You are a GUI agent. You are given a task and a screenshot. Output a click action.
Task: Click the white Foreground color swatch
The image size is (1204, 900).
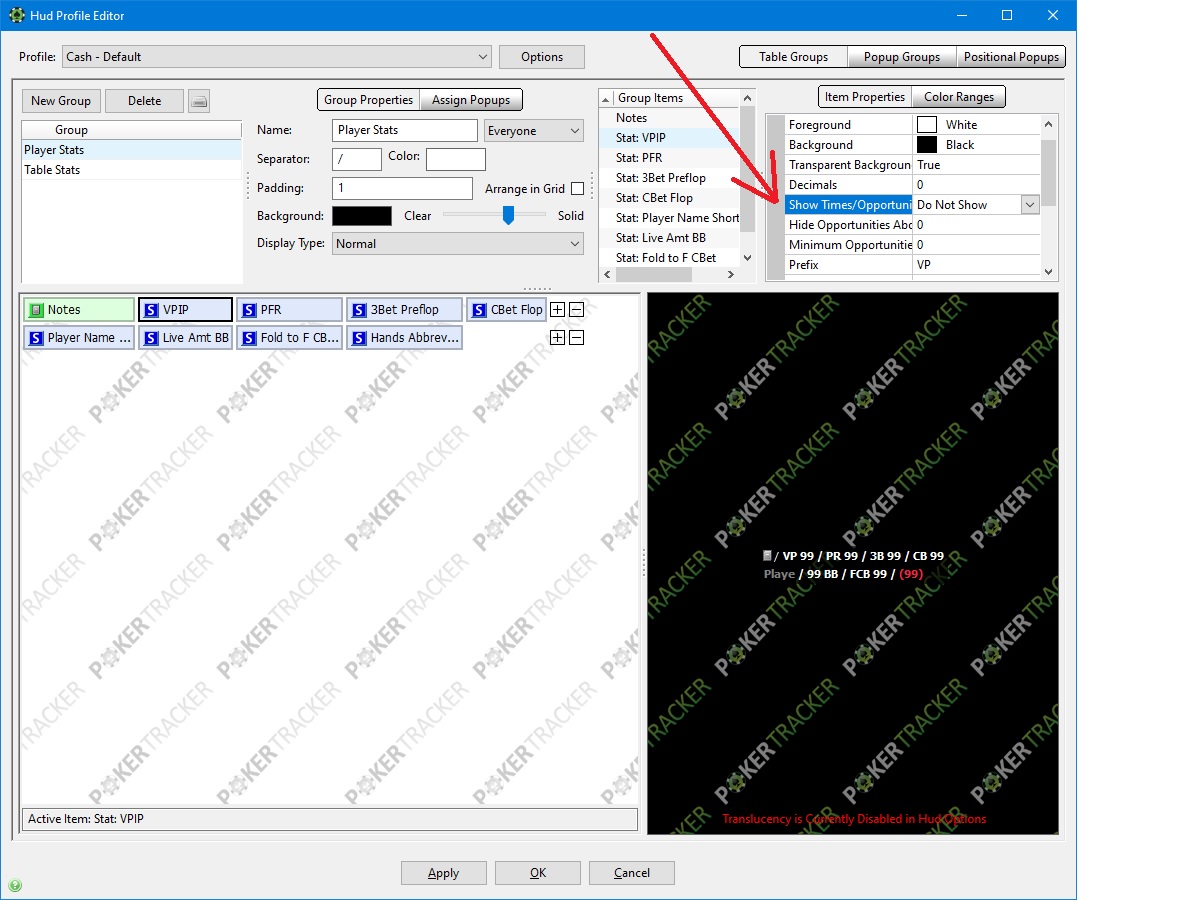927,125
